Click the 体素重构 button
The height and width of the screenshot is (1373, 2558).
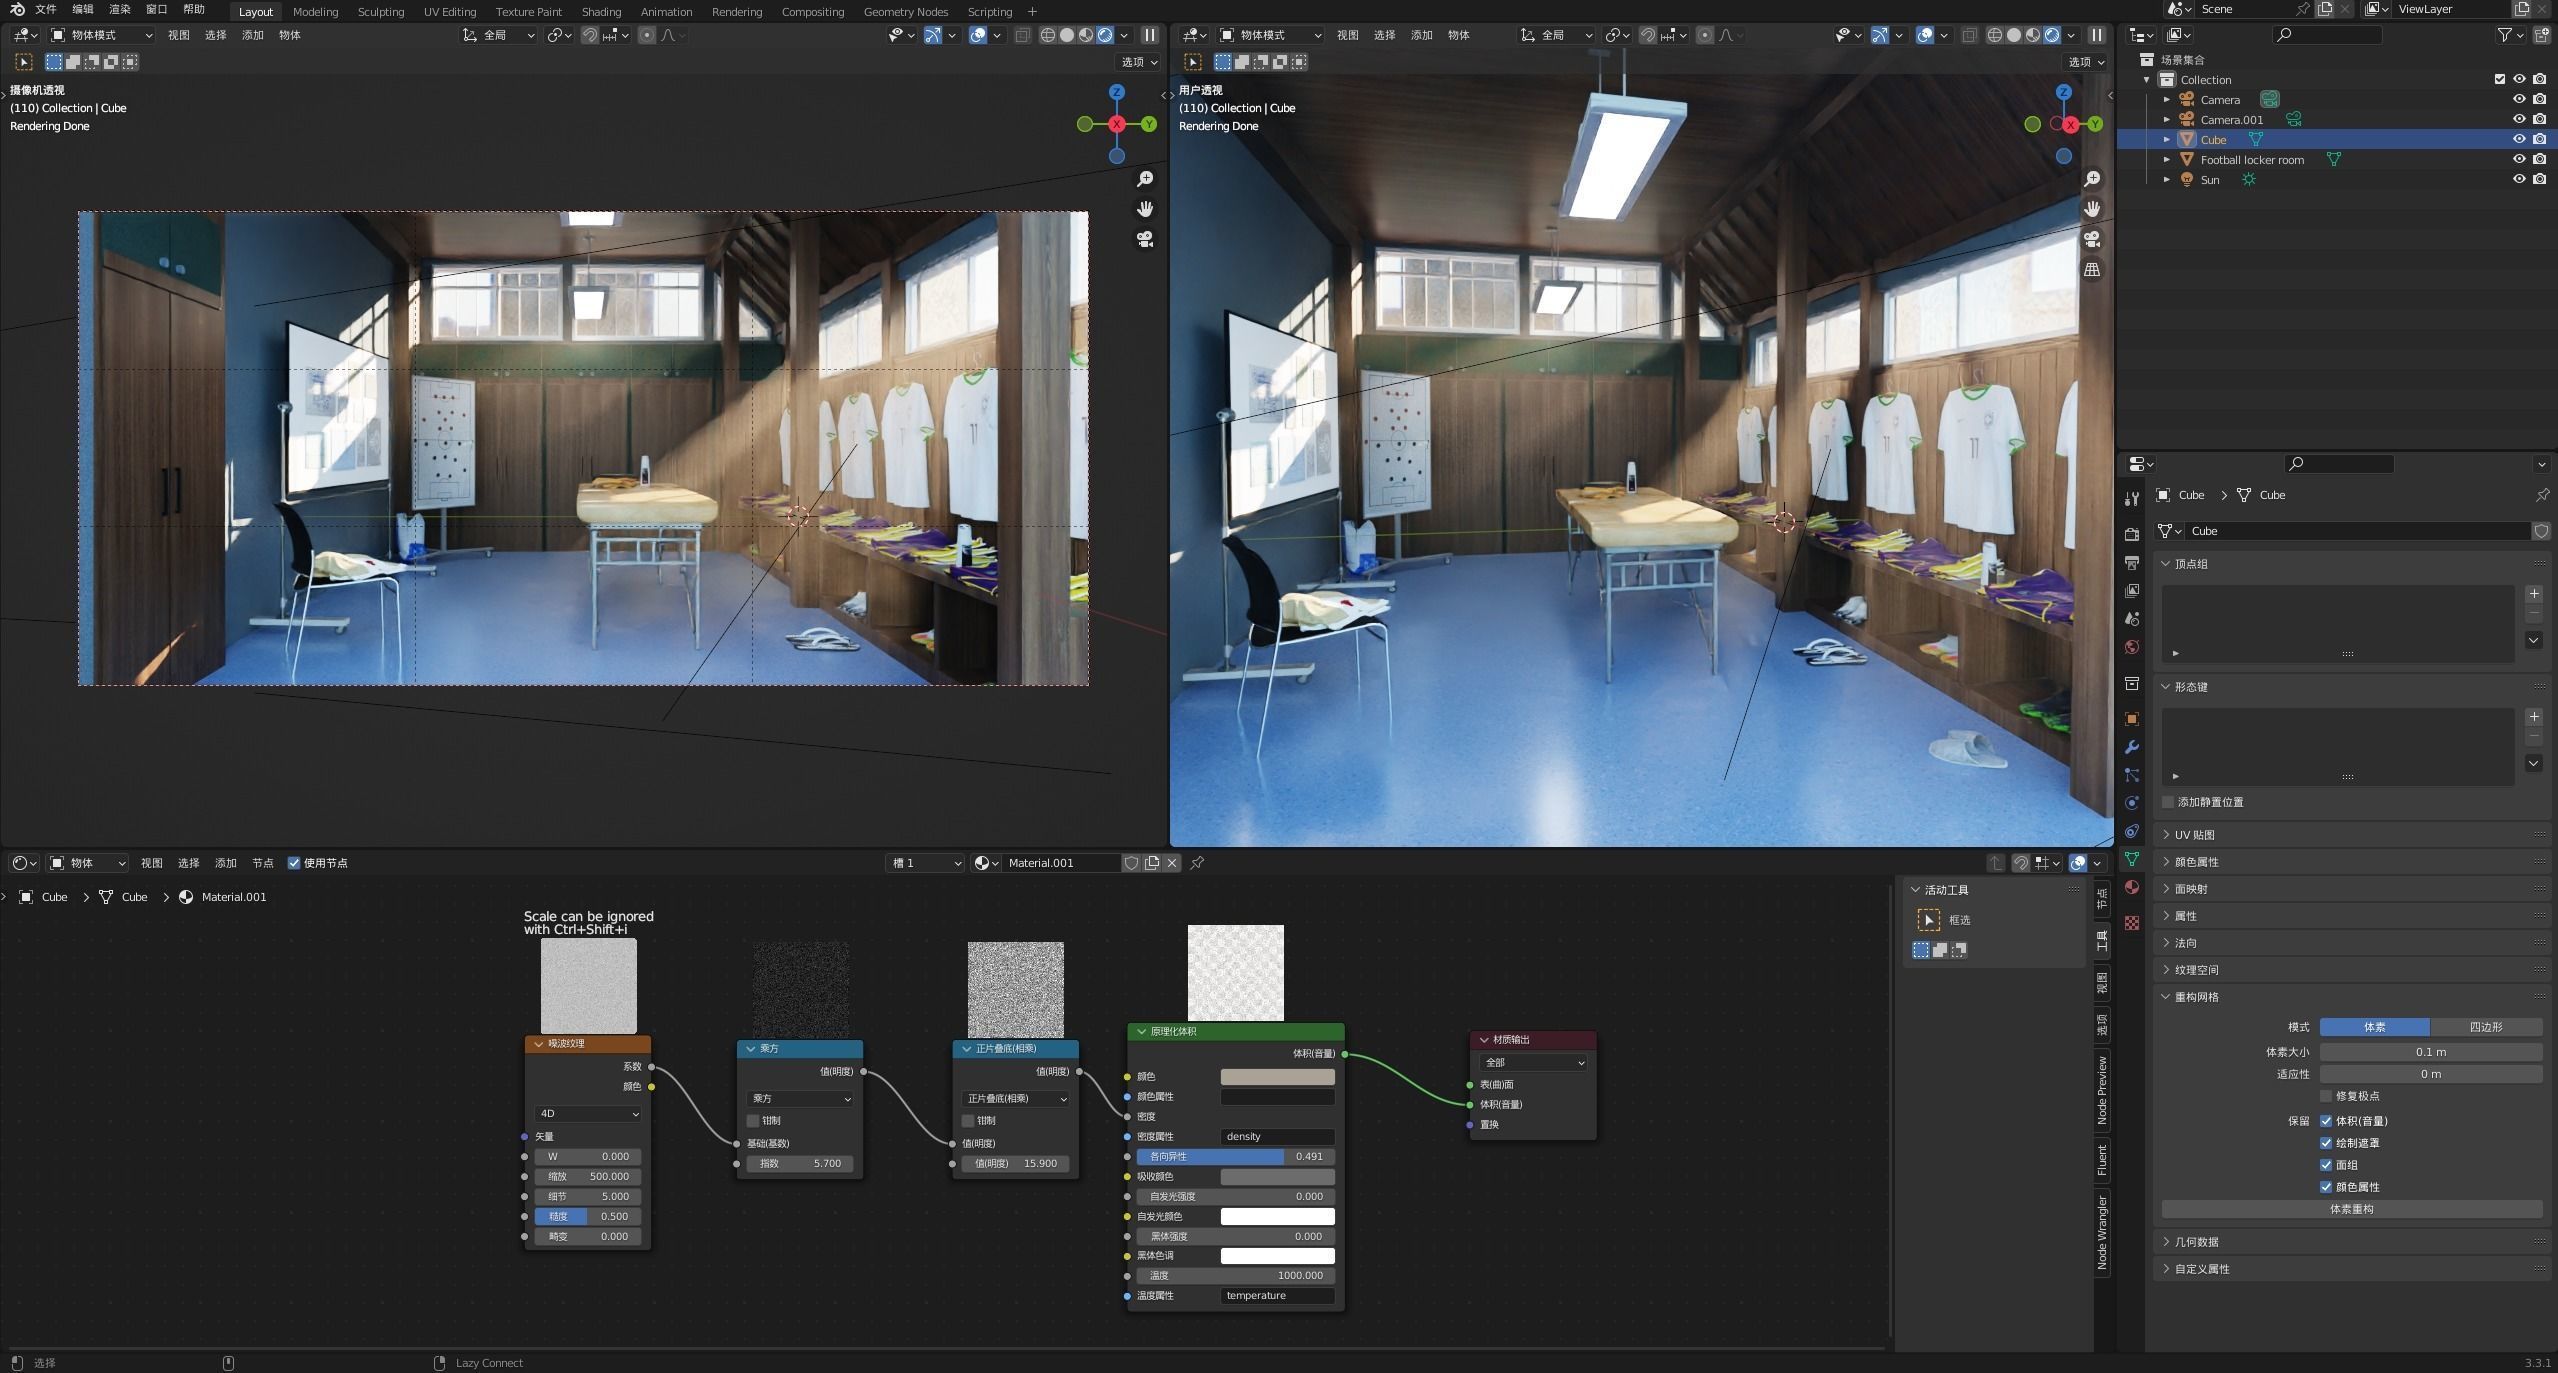(x=2351, y=1209)
